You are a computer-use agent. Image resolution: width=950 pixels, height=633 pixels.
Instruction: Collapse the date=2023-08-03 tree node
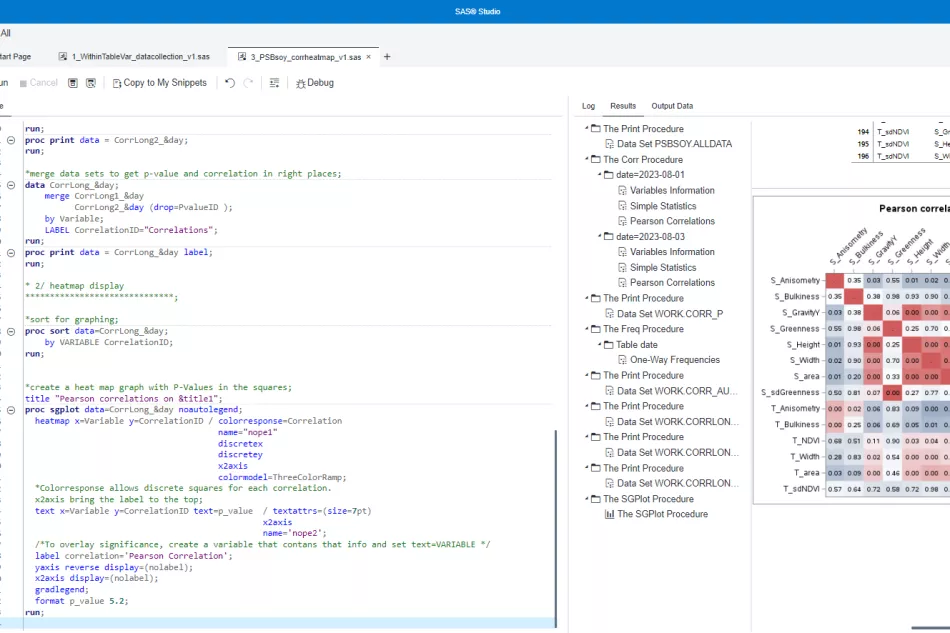600,236
